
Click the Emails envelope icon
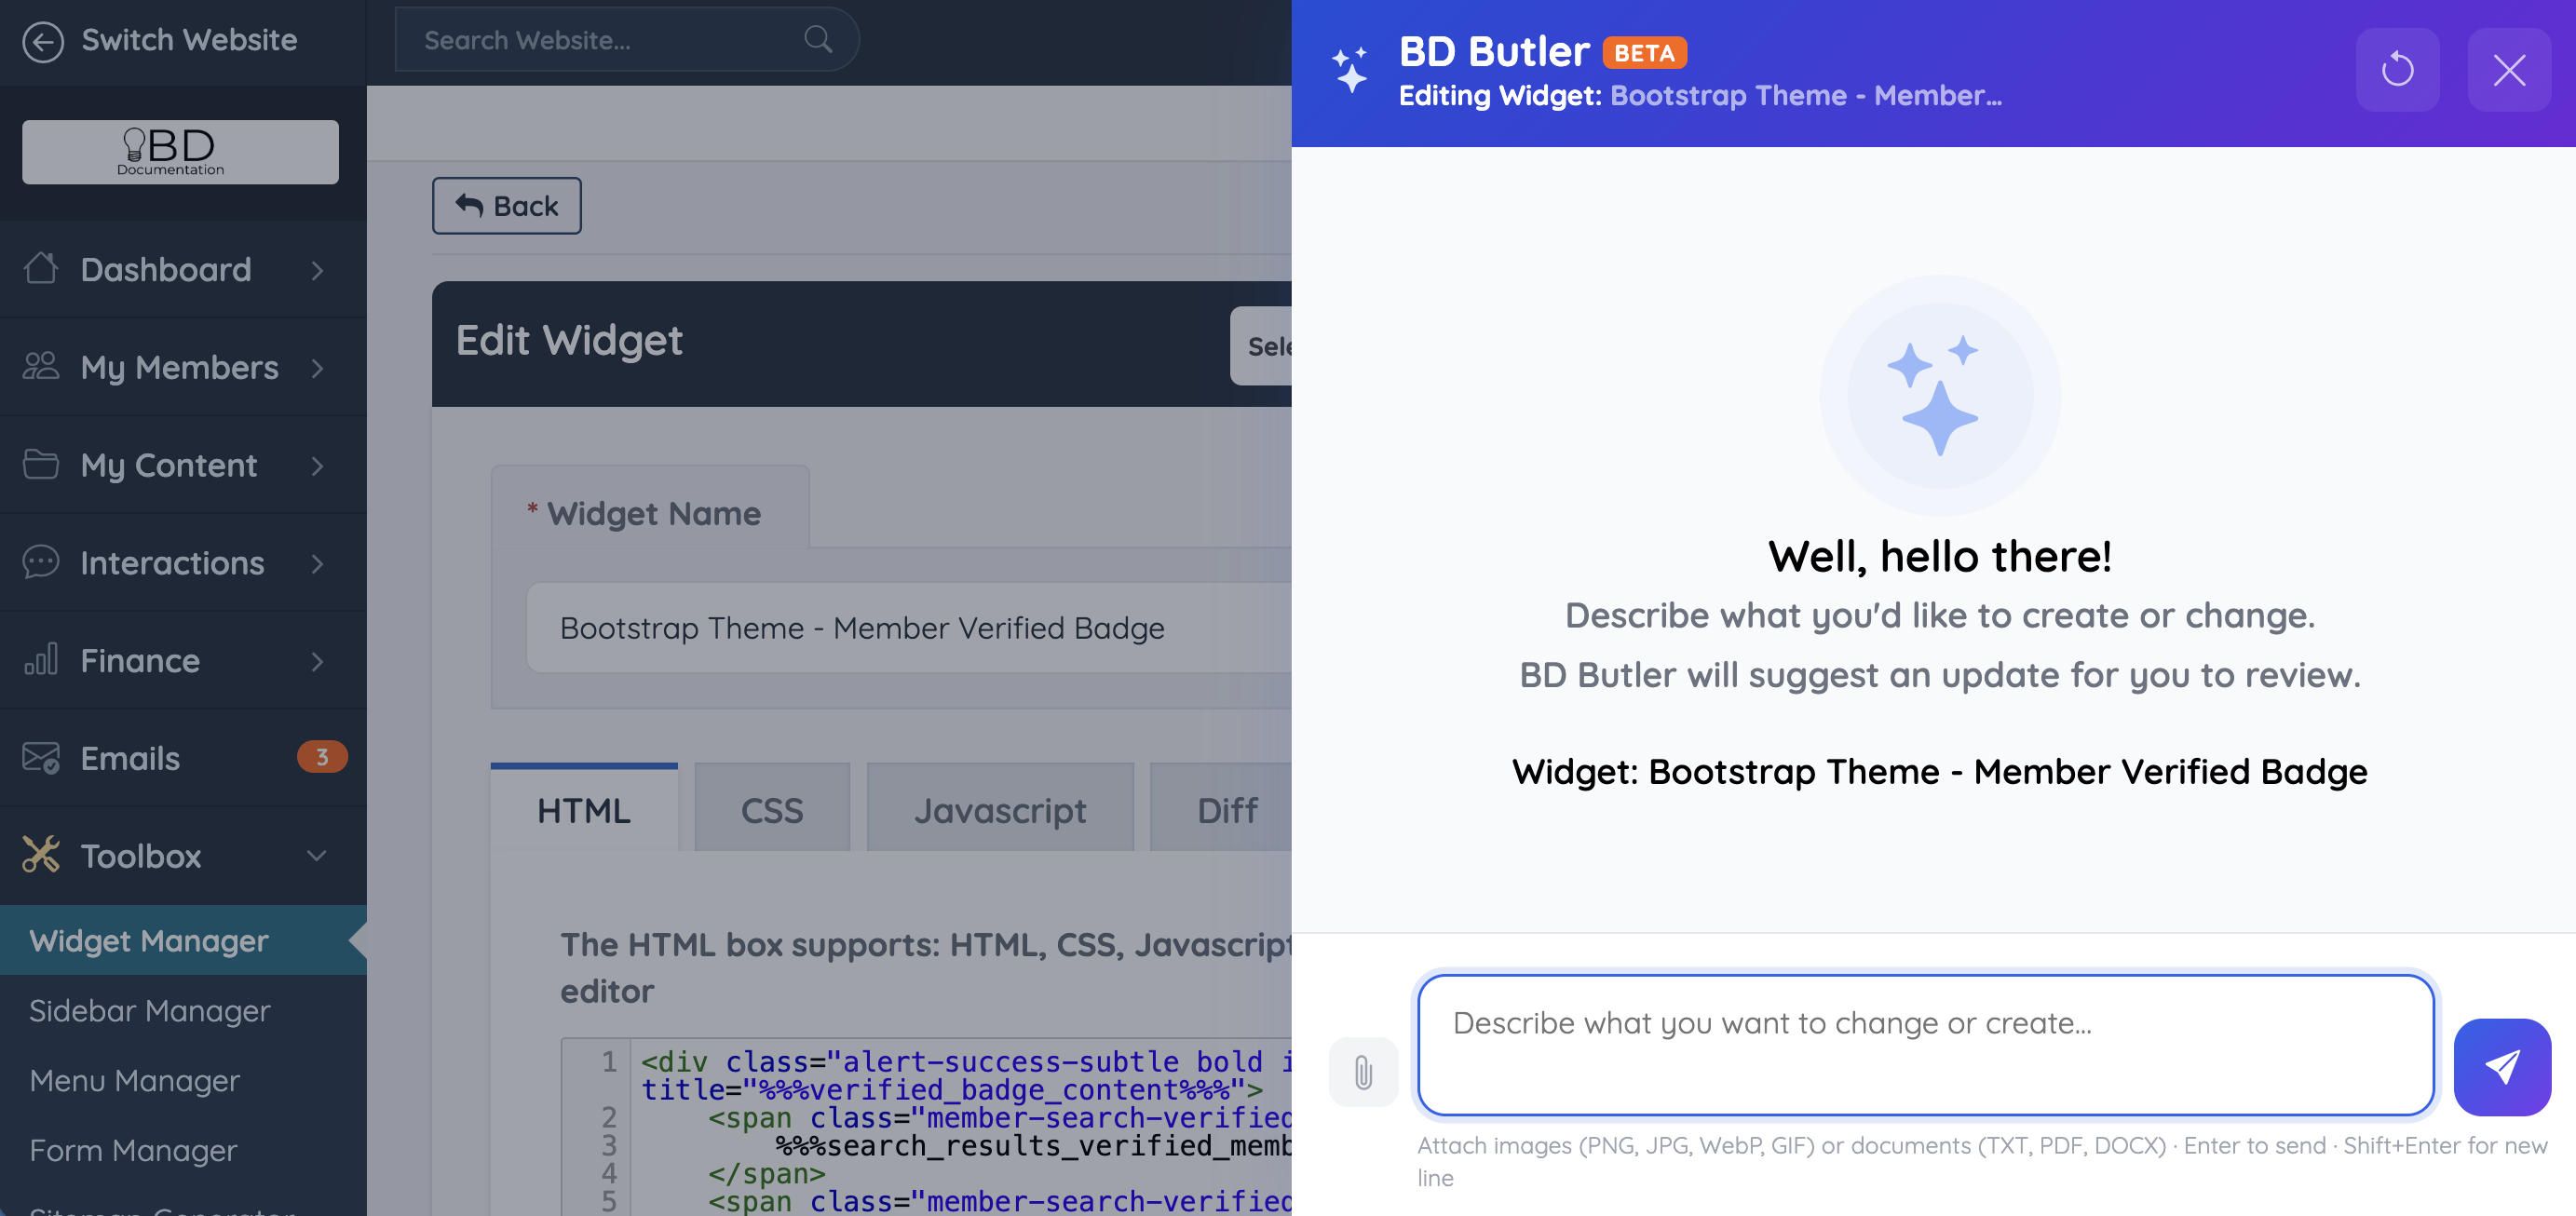(41, 758)
